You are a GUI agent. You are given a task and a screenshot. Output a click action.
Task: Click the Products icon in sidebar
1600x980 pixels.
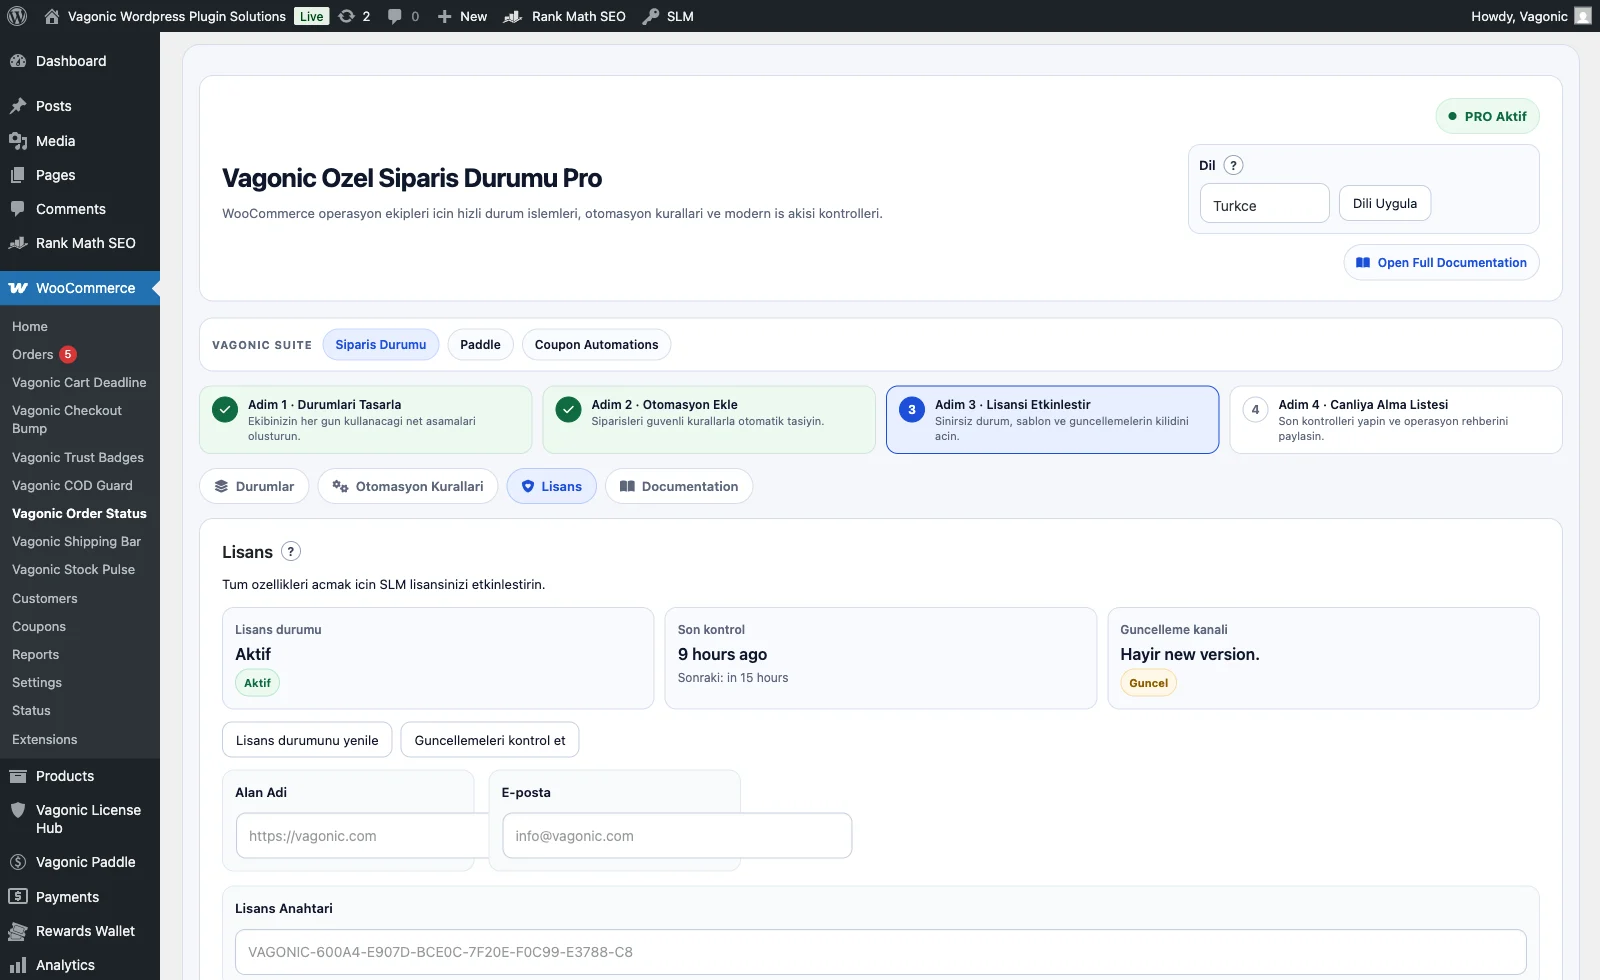pos(18,776)
